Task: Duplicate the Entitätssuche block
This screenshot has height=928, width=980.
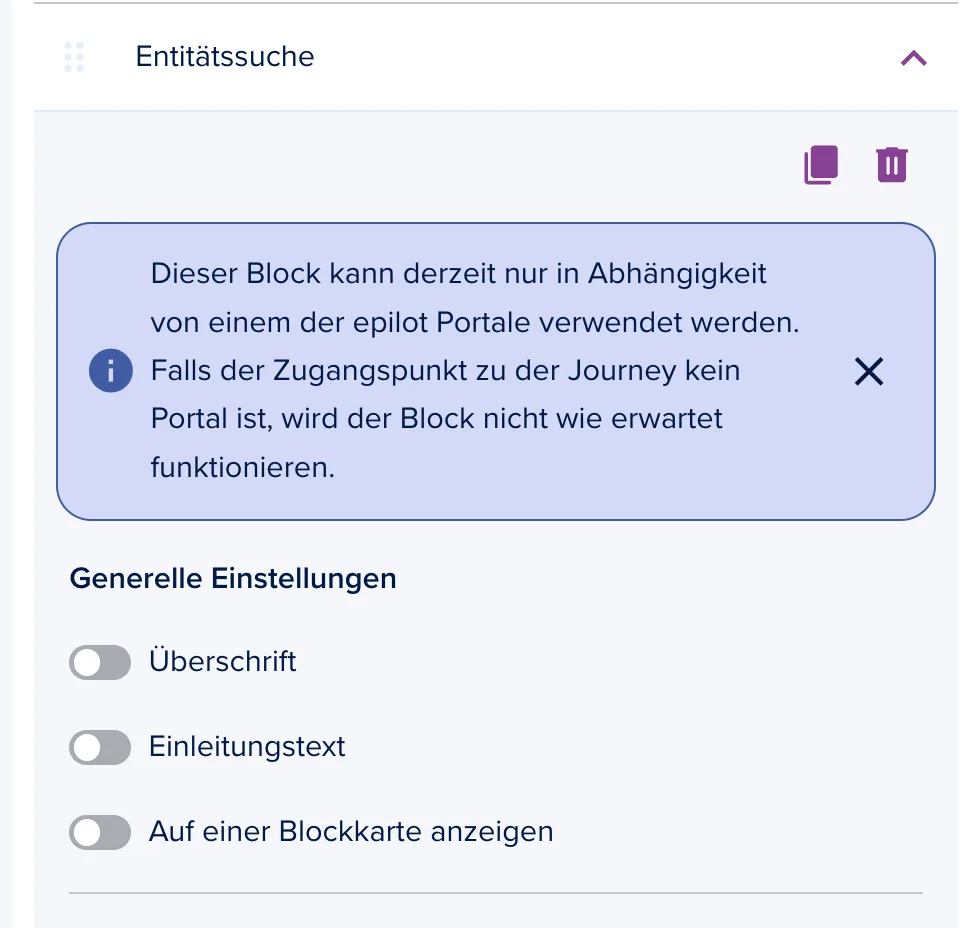Action: 821,165
